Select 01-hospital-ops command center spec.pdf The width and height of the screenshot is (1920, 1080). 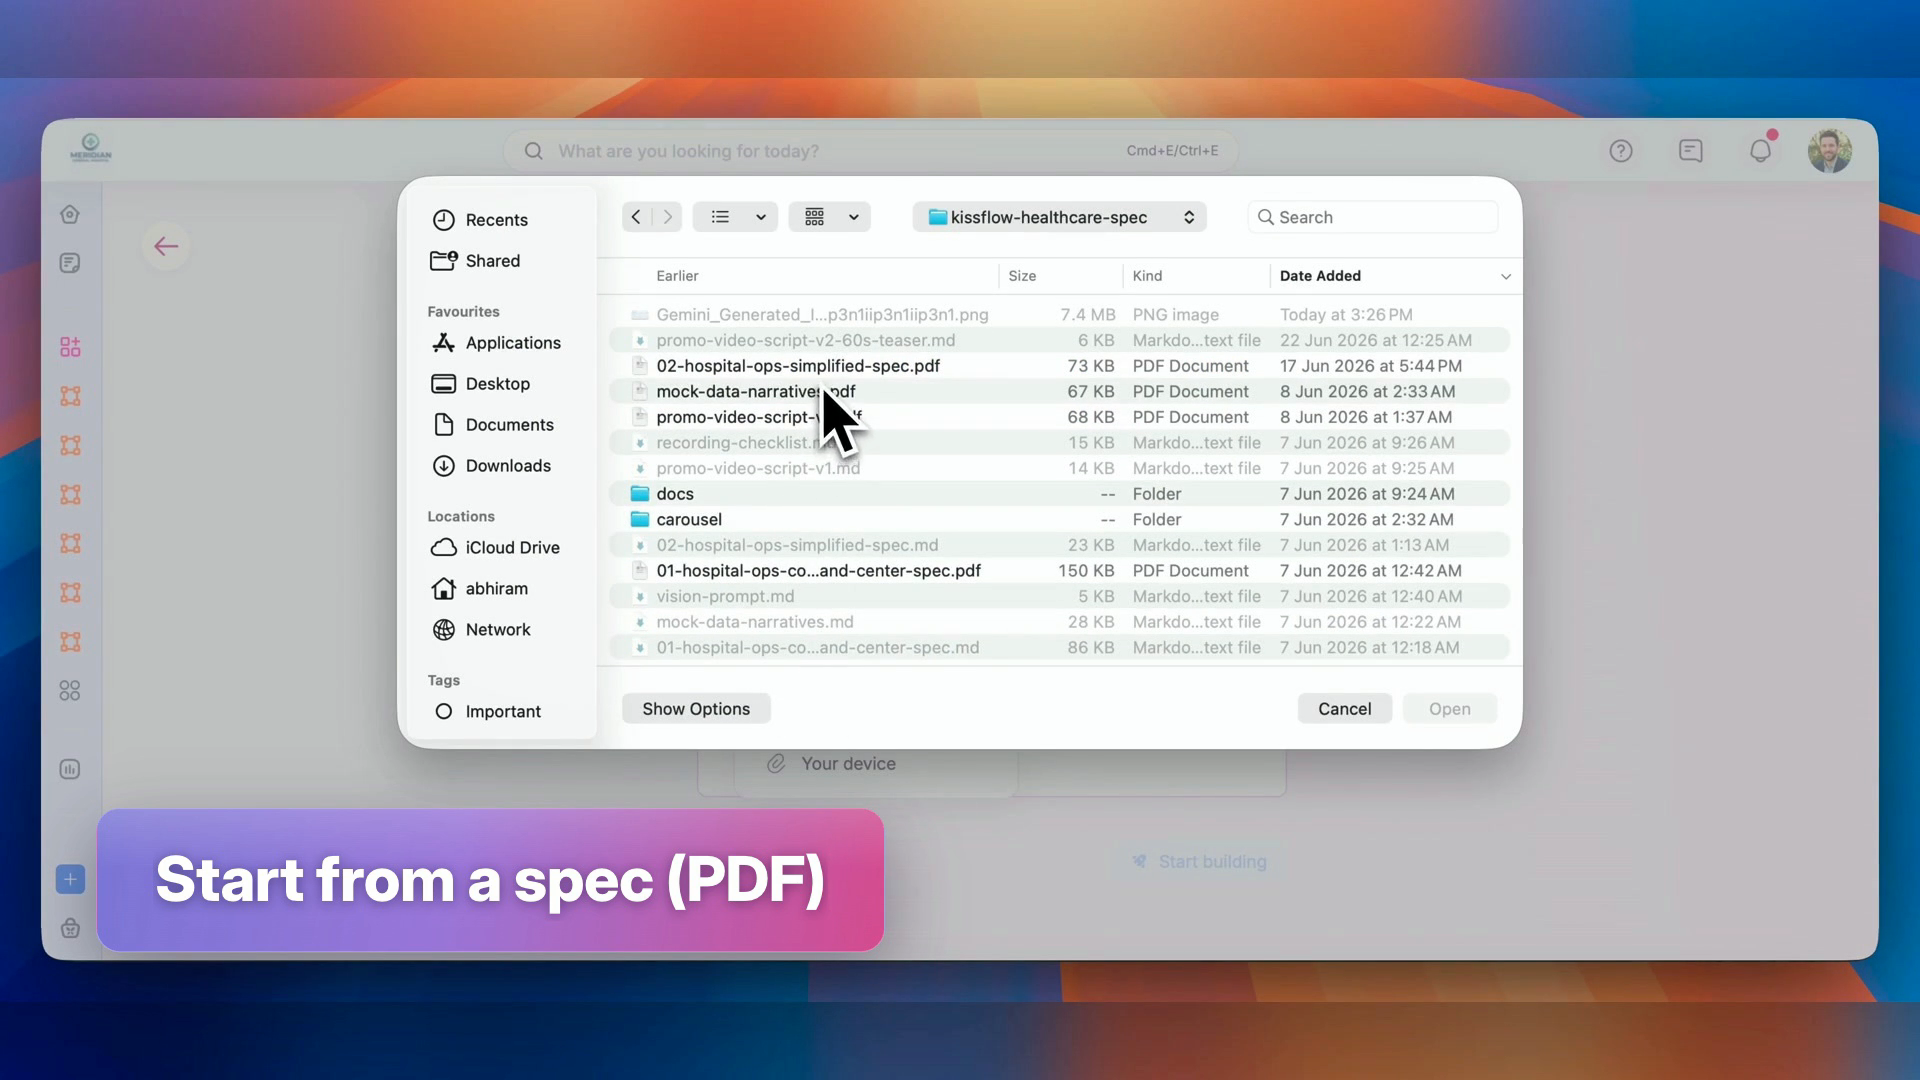coord(1059,571)
